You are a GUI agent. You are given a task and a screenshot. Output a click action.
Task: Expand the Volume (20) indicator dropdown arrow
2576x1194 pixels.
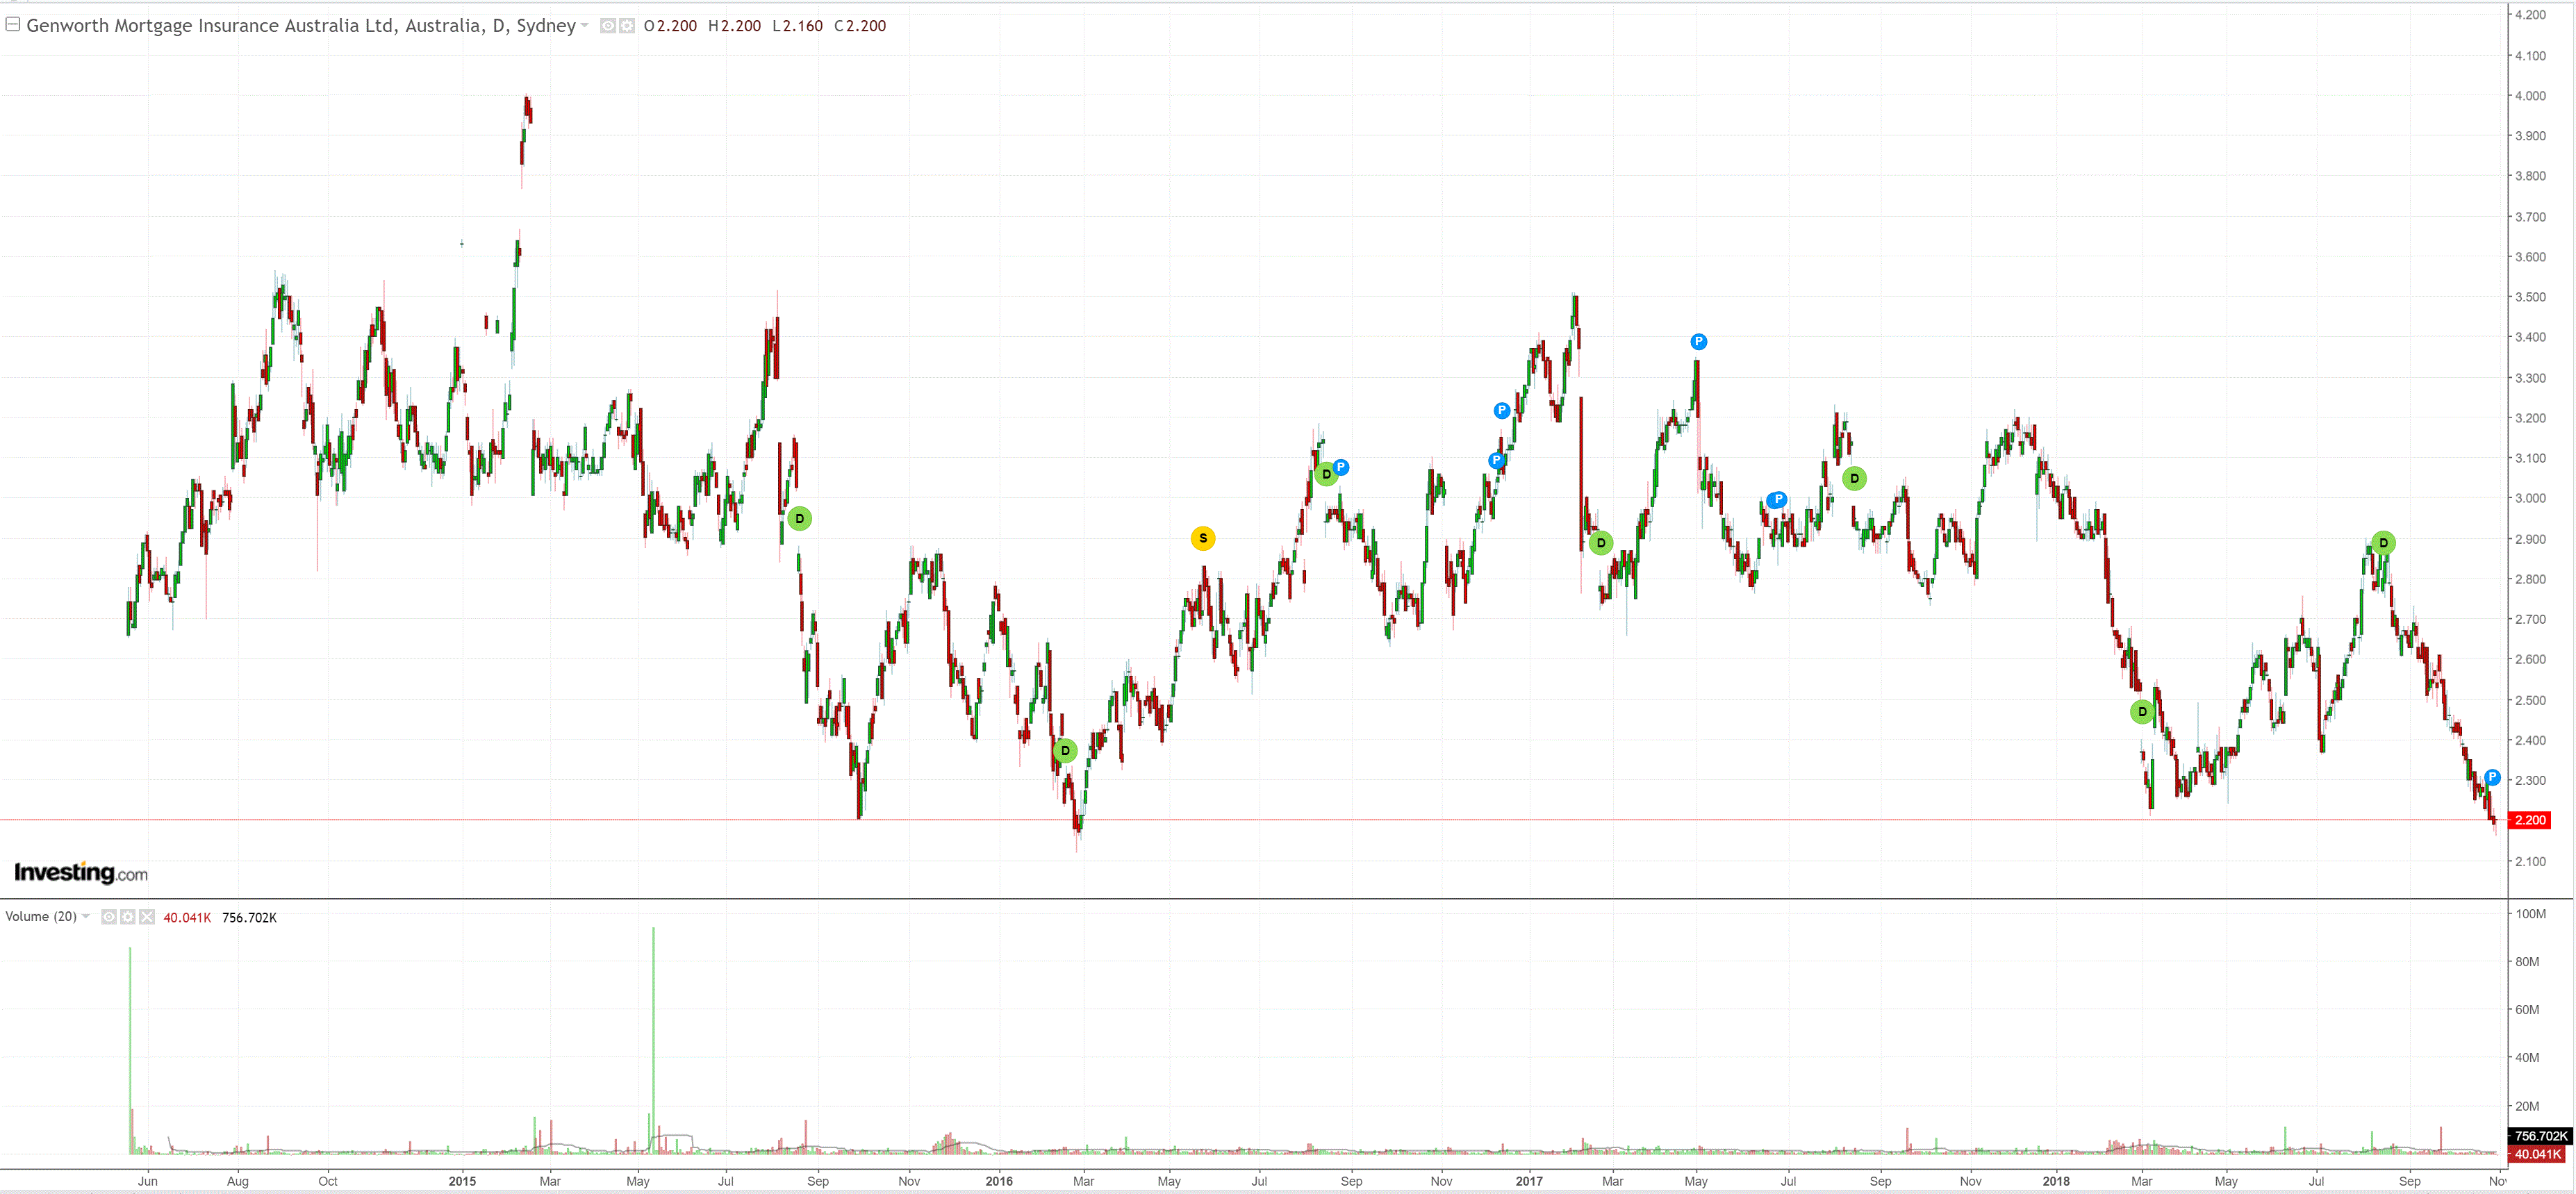[x=86, y=916]
